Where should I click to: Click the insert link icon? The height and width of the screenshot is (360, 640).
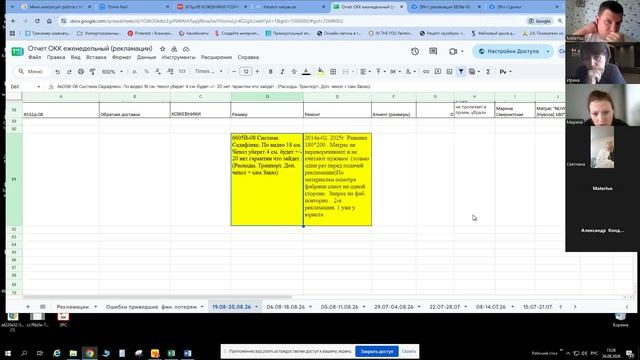click(x=426, y=71)
